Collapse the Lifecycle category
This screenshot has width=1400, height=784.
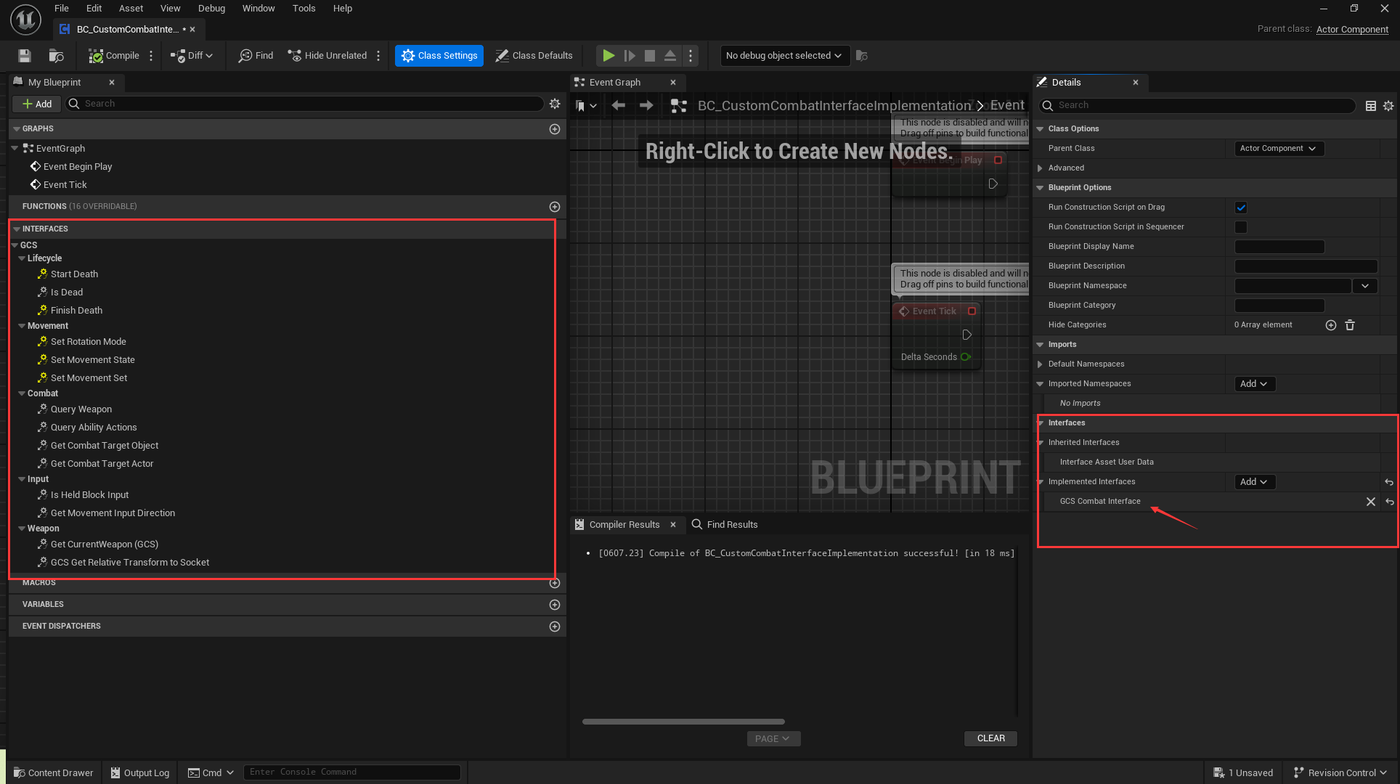tap(22, 259)
